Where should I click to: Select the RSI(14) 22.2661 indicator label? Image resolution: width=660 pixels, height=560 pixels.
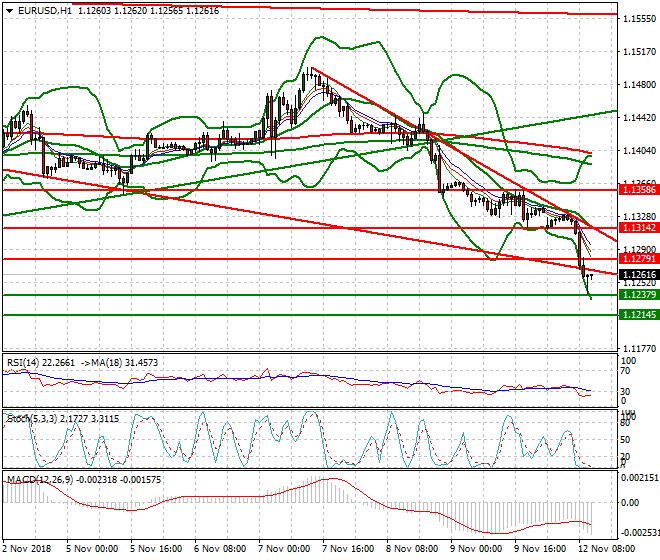pyautogui.click(x=41, y=363)
